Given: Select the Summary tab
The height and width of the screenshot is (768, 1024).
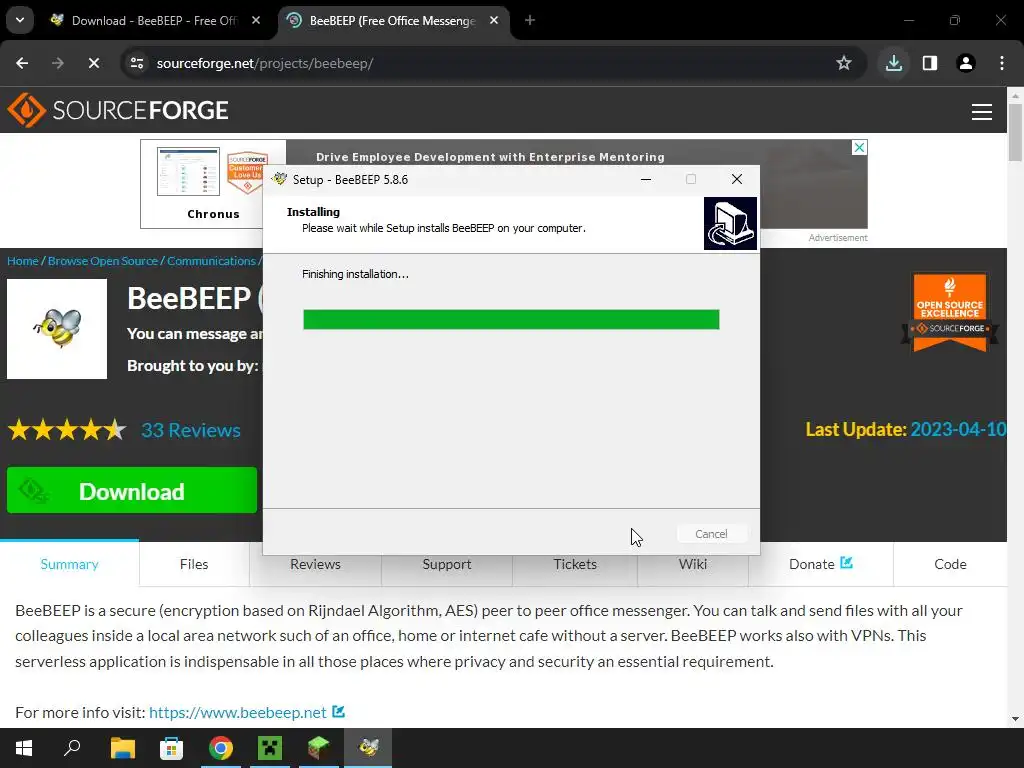Looking at the screenshot, I should [69, 564].
